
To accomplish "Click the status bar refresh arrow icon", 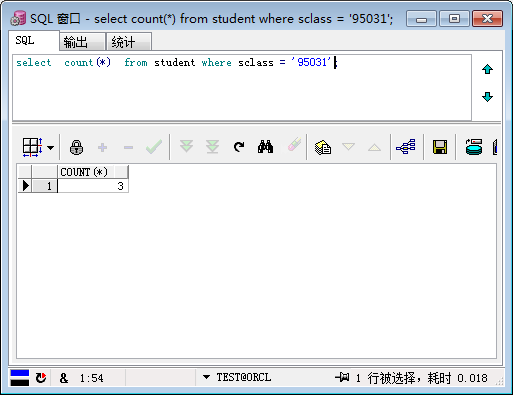I will click(x=41, y=378).
